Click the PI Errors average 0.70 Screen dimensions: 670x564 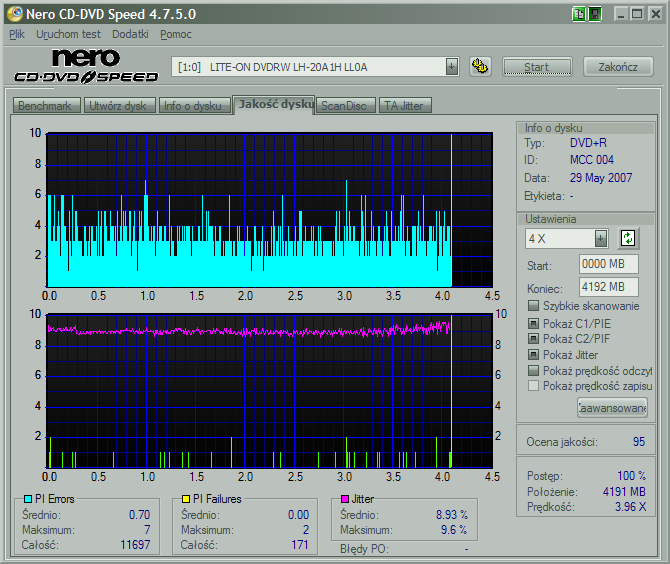pyautogui.click(x=140, y=515)
